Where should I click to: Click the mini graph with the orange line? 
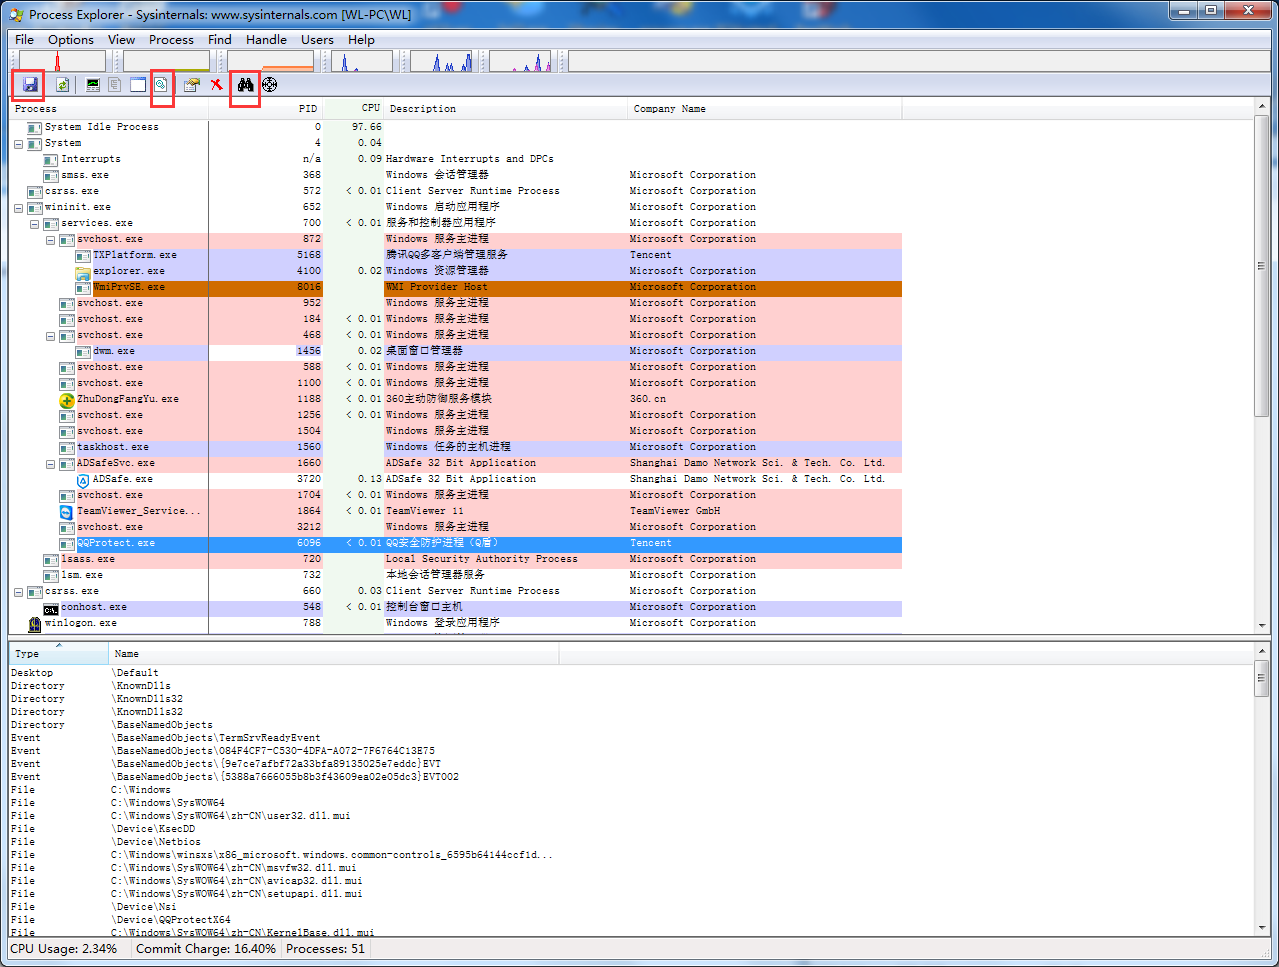pos(270,62)
